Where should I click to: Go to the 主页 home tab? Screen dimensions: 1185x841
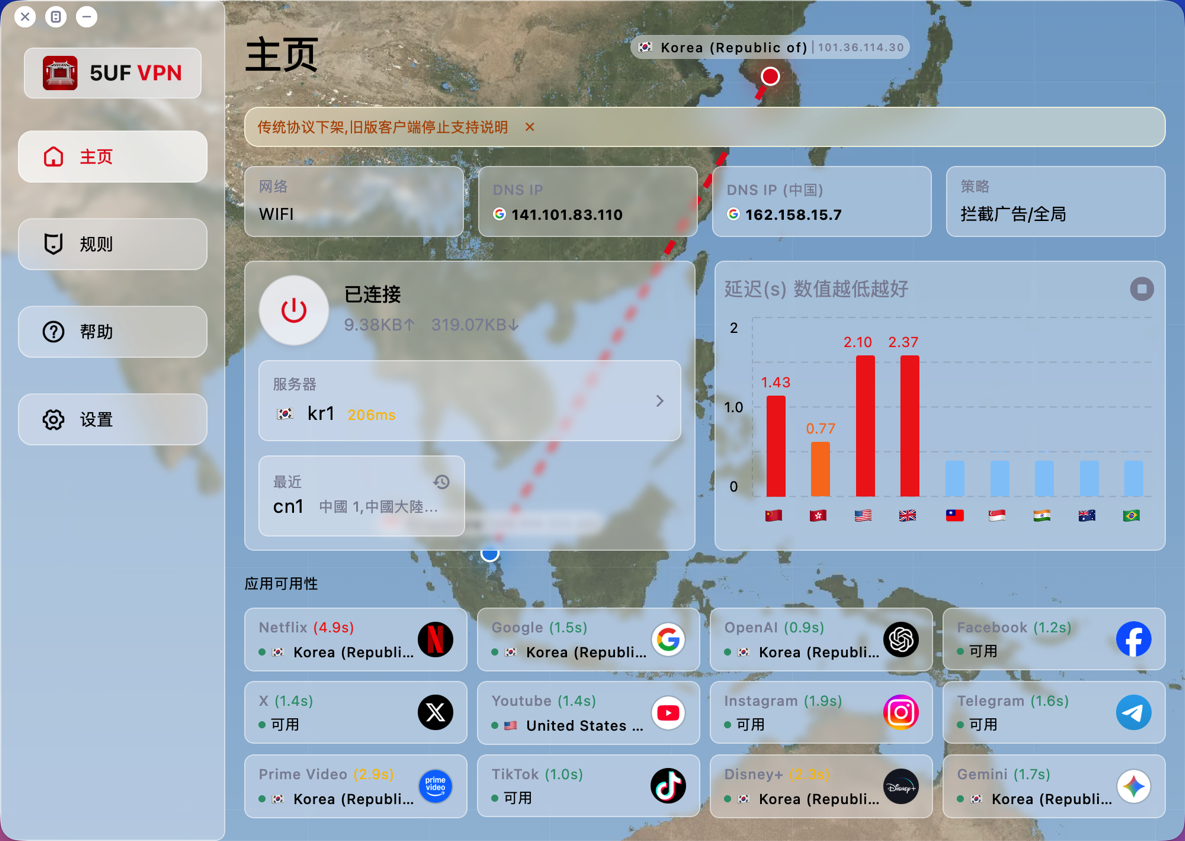tap(113, 157)
